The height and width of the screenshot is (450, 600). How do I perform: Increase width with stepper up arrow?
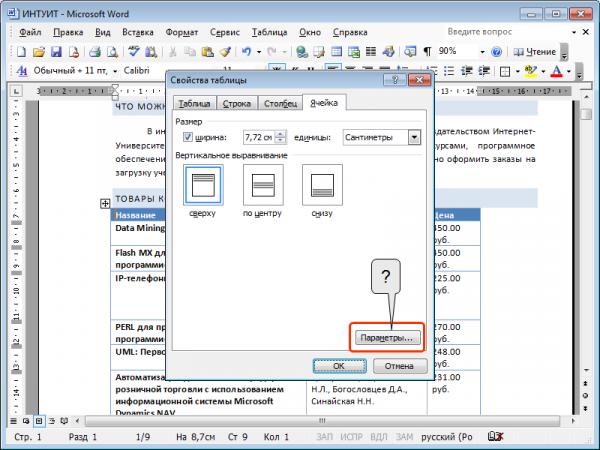coord(280,134)
